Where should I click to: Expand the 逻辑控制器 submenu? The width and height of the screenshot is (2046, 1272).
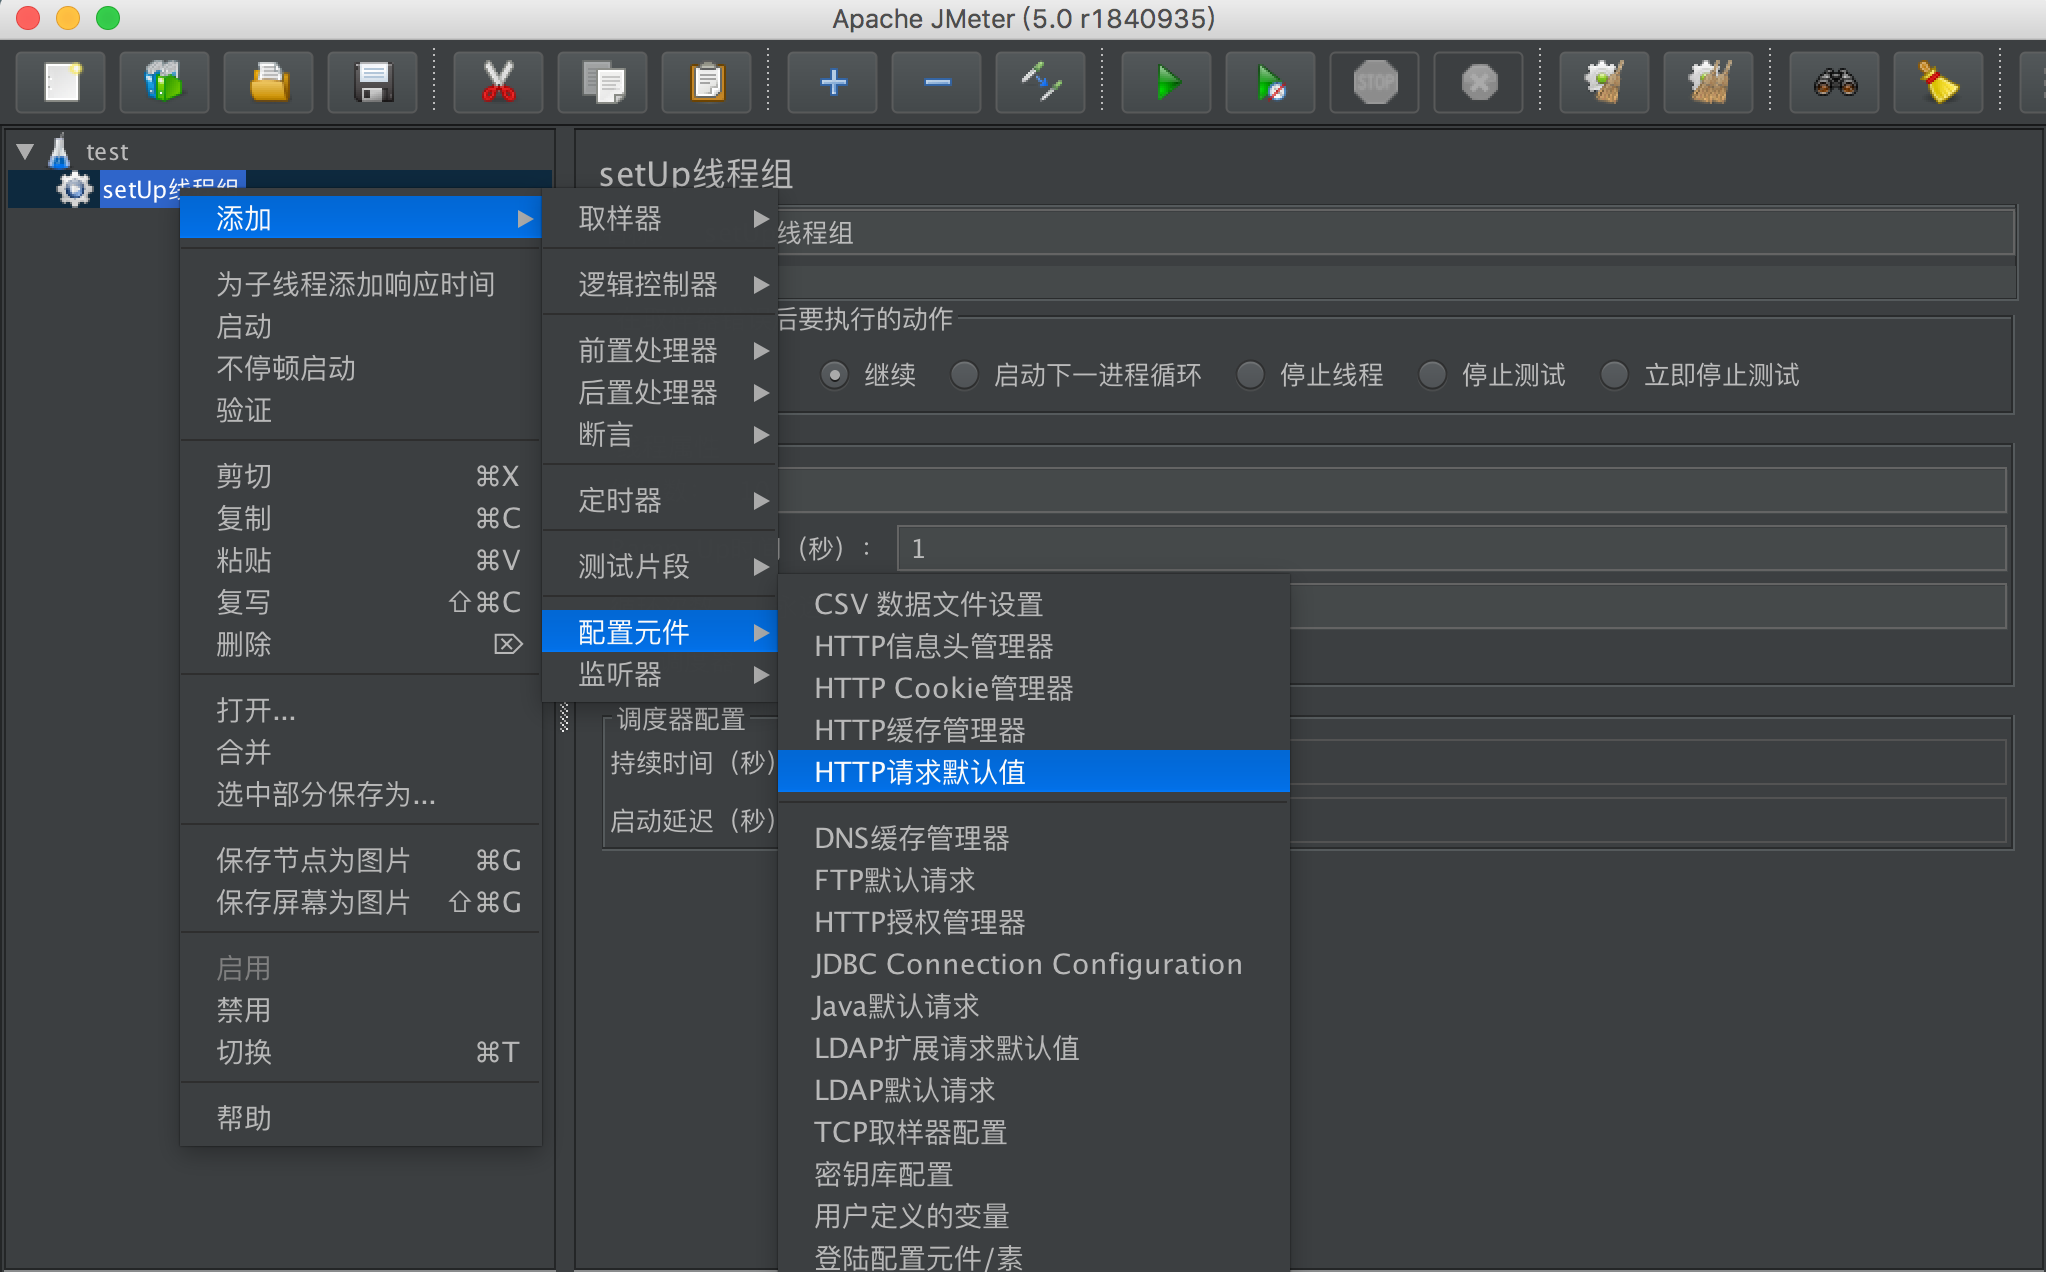tap(660, 284)
